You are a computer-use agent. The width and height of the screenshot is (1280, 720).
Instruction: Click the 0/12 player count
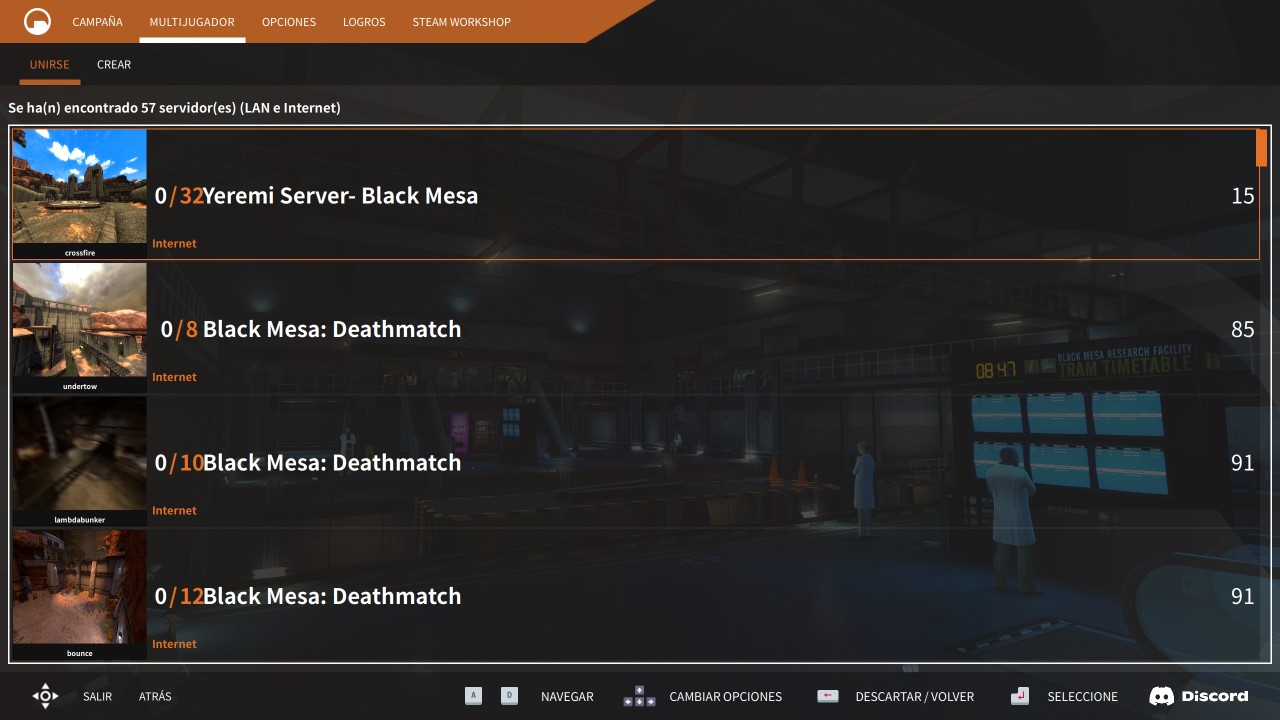coord(179,596)
